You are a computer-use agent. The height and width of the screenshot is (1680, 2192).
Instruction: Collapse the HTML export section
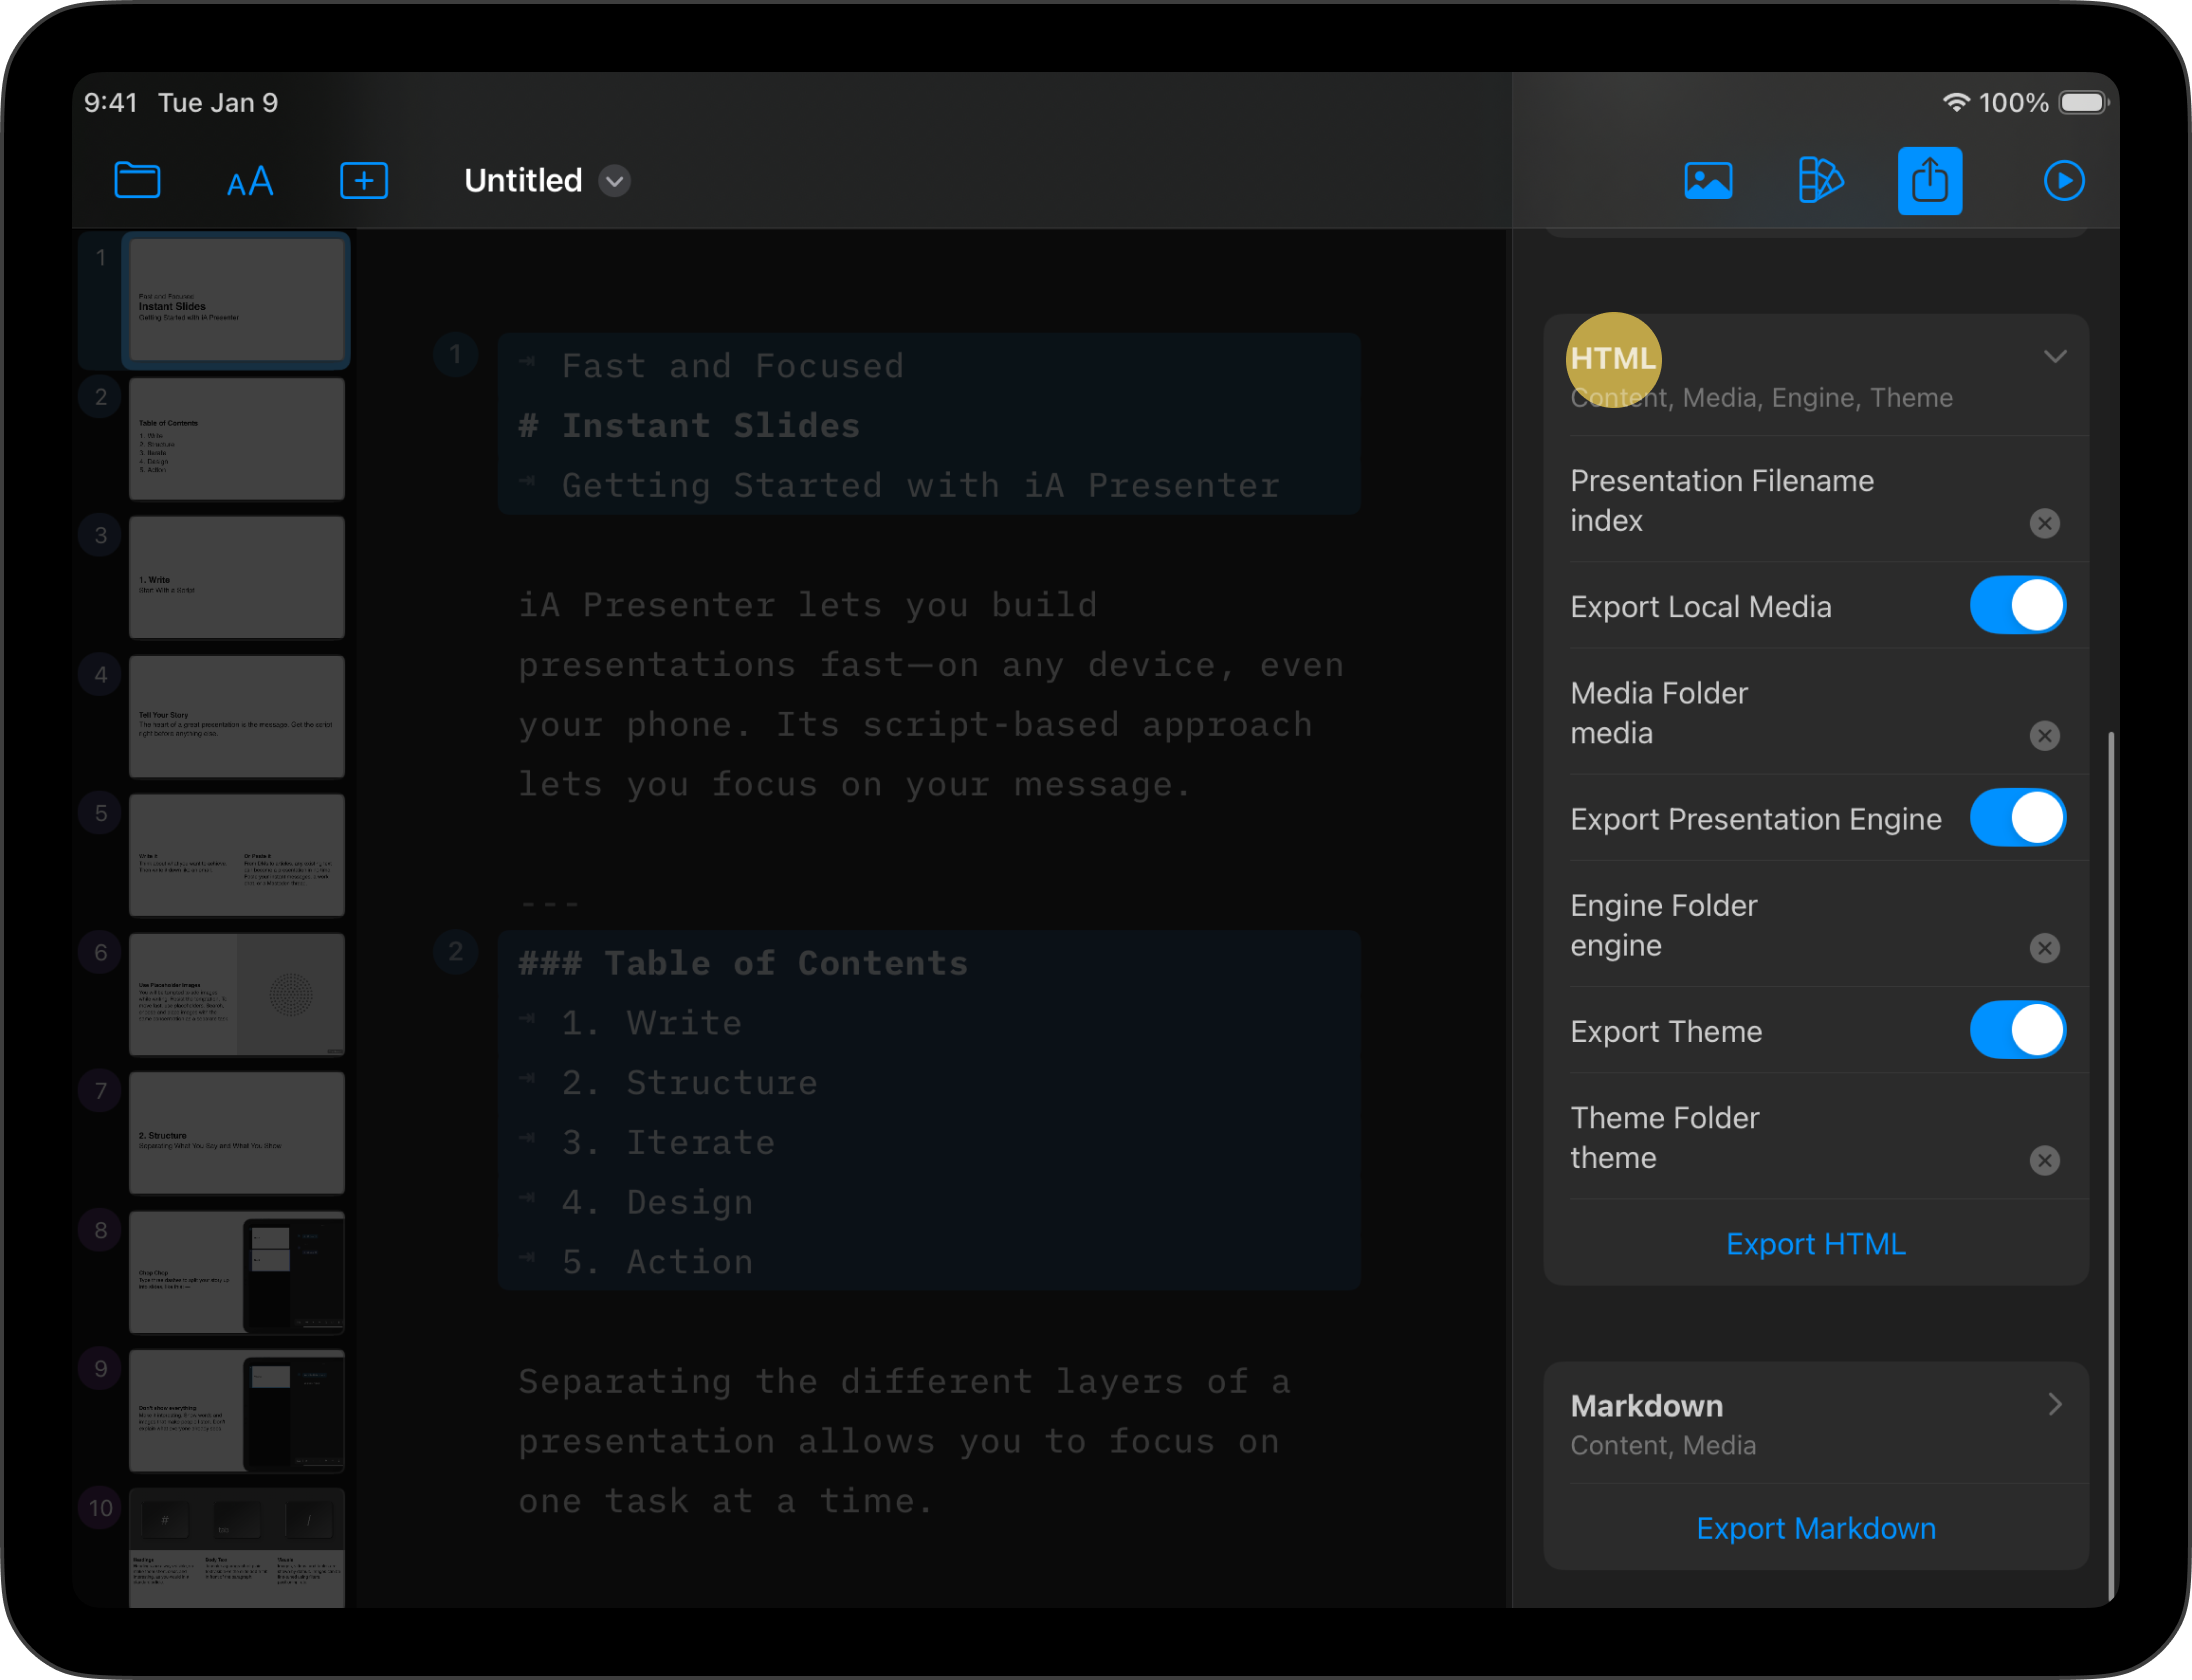coord(2054,357)
